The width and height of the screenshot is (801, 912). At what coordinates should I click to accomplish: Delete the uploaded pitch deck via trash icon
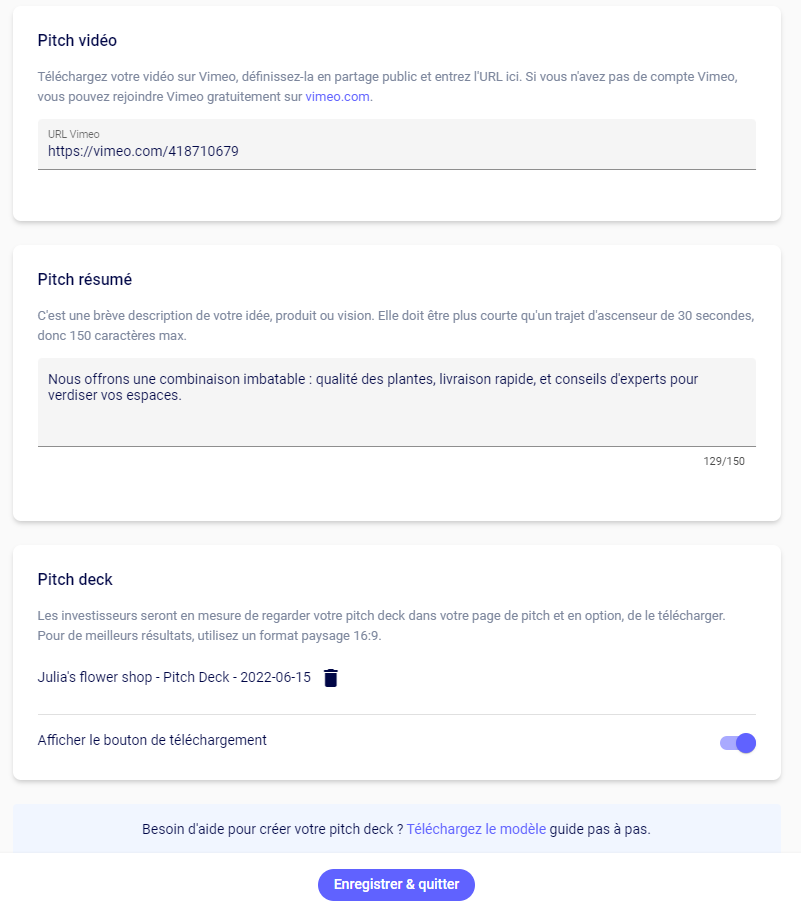tap(331, 678)
